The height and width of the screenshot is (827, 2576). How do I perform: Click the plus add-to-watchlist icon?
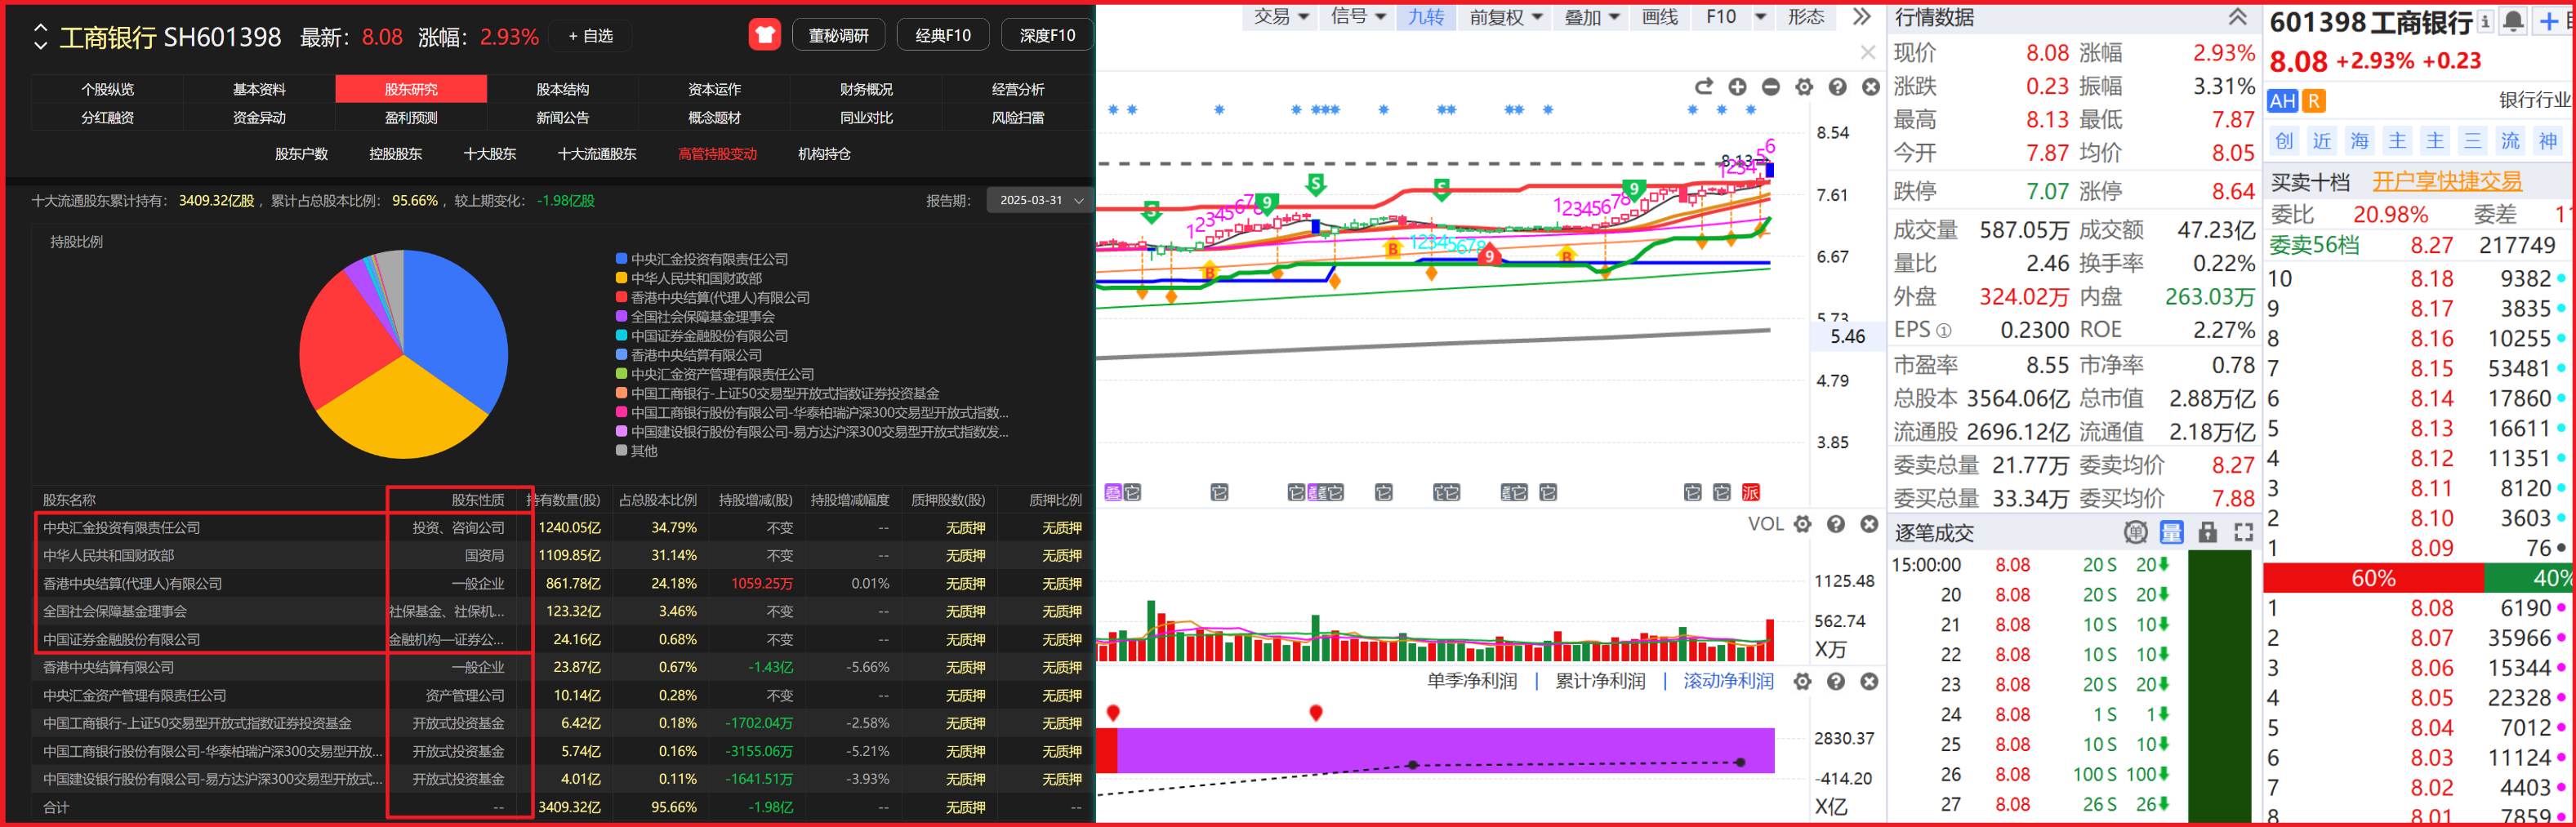tap(2549, 21)
